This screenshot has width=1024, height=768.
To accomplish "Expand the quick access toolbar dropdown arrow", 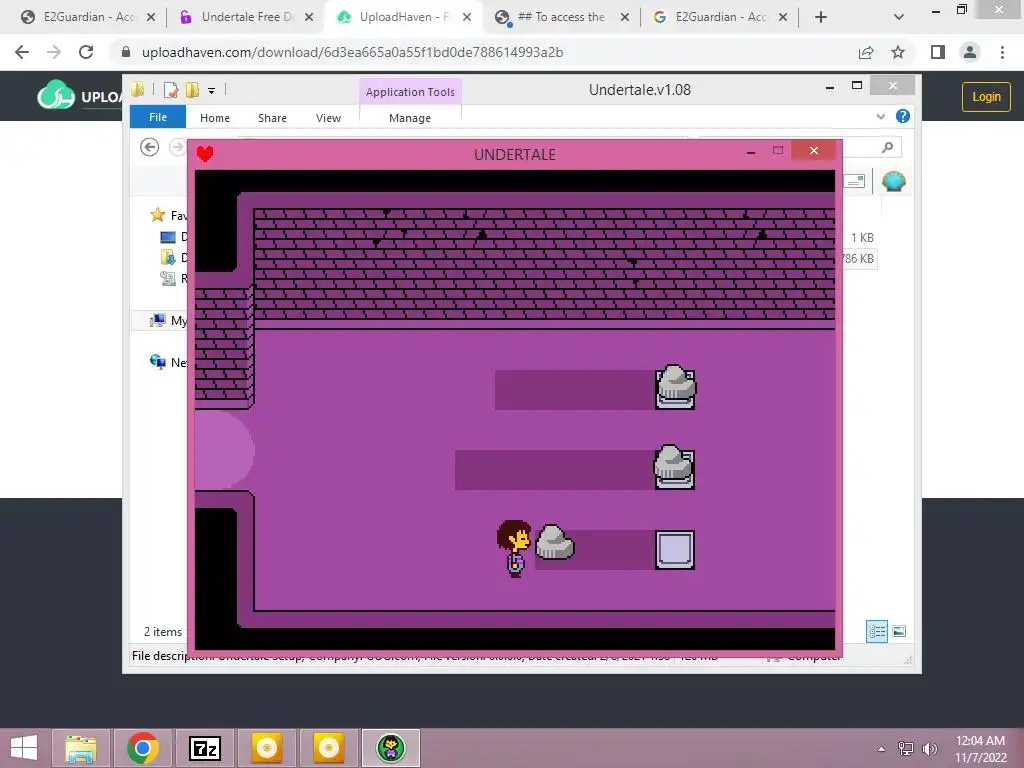I will coord(212,91).
